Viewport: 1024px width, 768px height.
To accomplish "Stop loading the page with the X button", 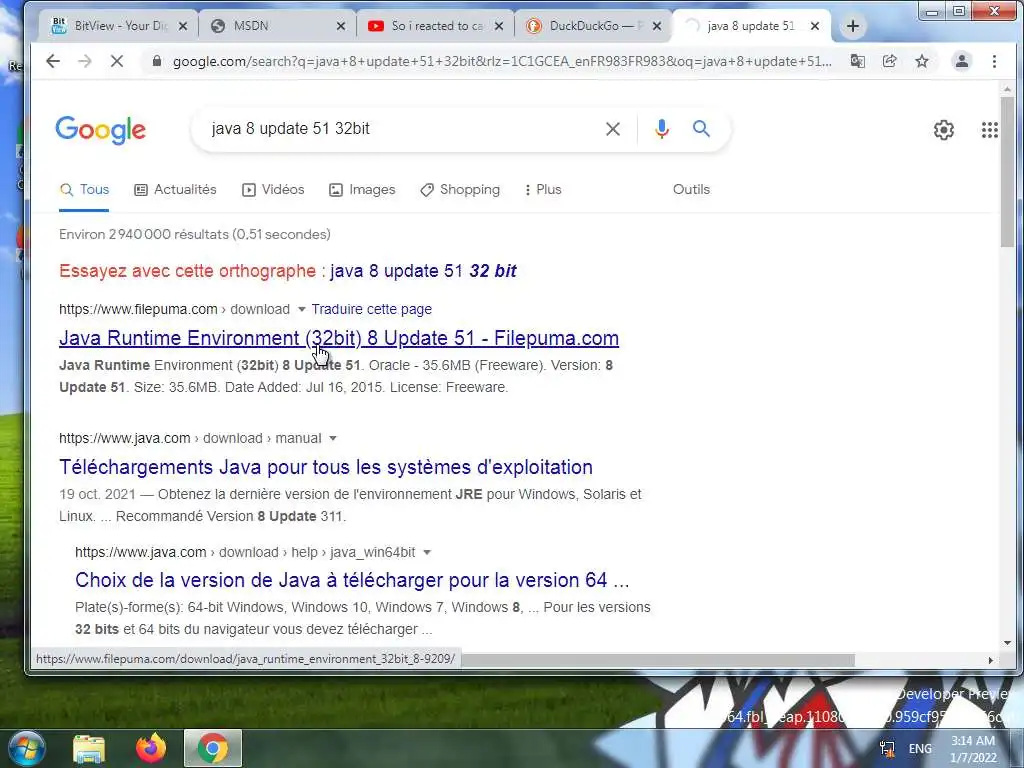I will click(x=117, y=61).
